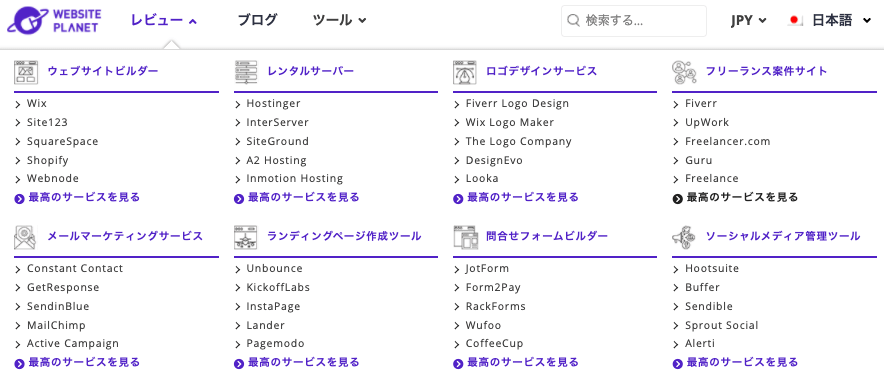Open the 日本語 language dropdown
The height and width of the screenshot is (386, 884).
coord(842,21)
